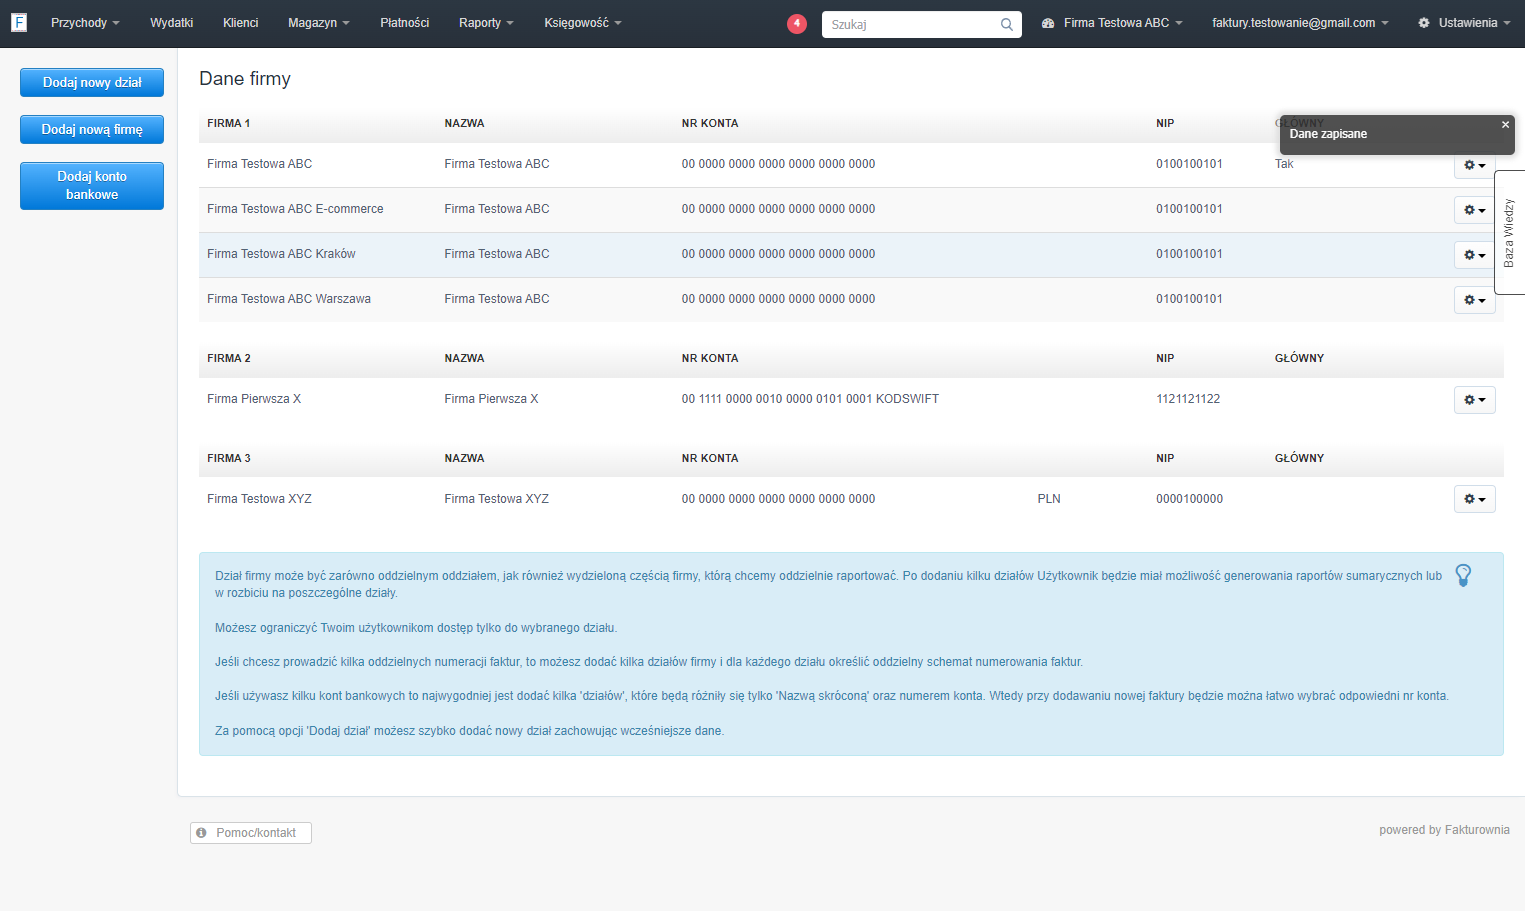Open the Pomoc/kontakt button
The image size is (1525, 911).
251,833
